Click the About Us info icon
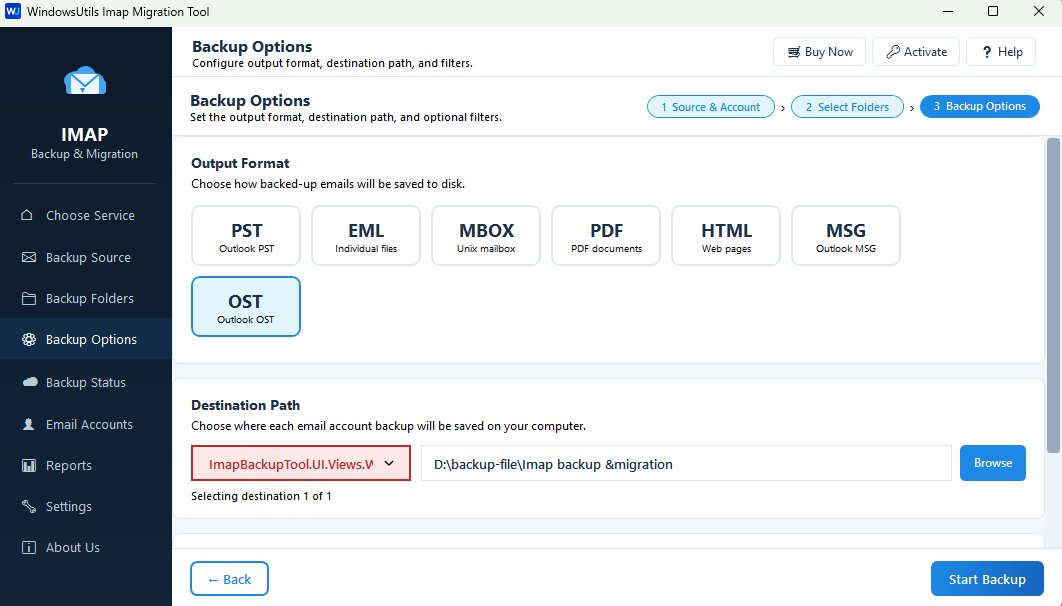 coord(28,547)
